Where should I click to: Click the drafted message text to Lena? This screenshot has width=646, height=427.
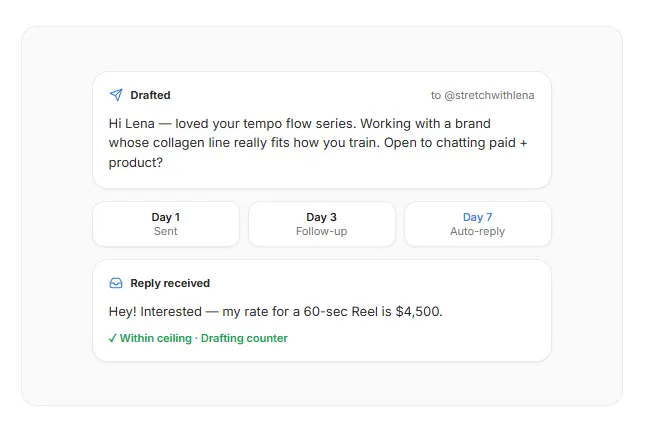[x=318, y=143]
